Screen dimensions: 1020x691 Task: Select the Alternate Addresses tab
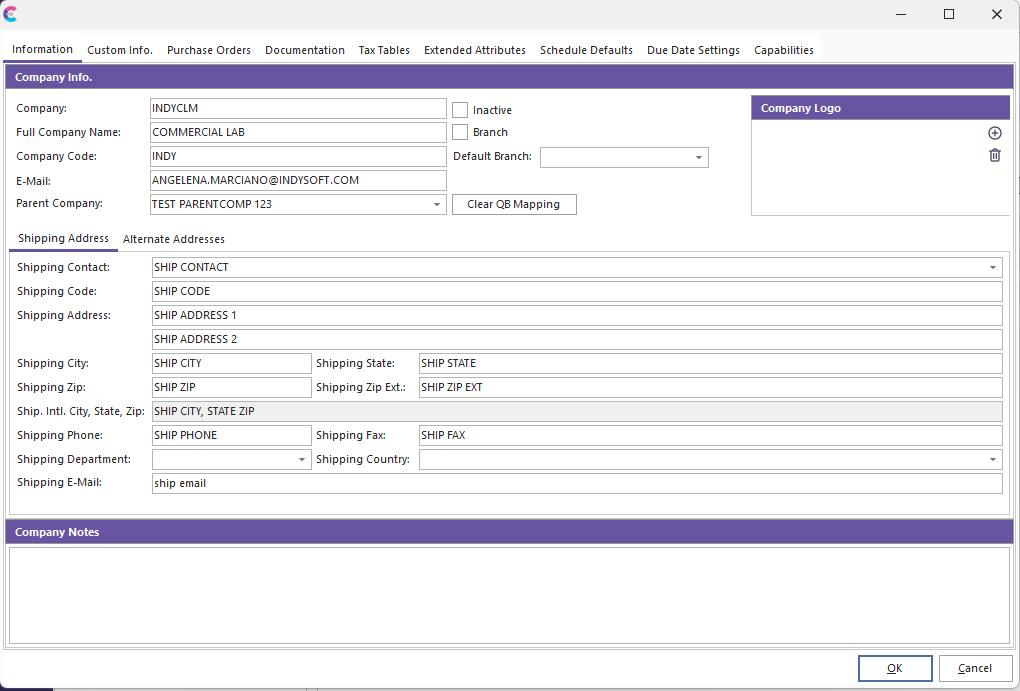(173, 239)
